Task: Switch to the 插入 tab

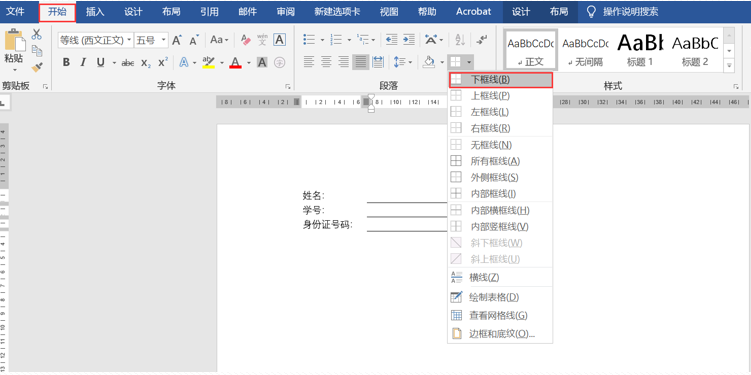Action: tap(95, 11)
